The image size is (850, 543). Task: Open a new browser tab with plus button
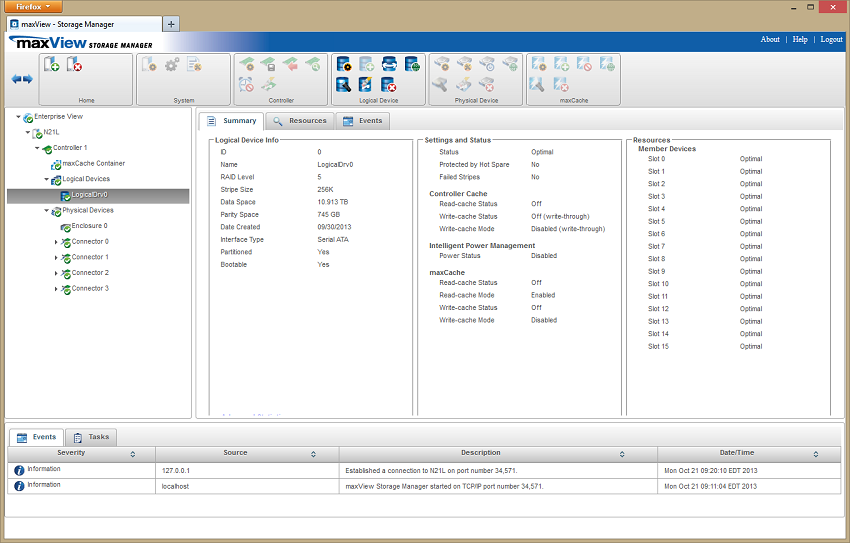(x=171, y=24)
